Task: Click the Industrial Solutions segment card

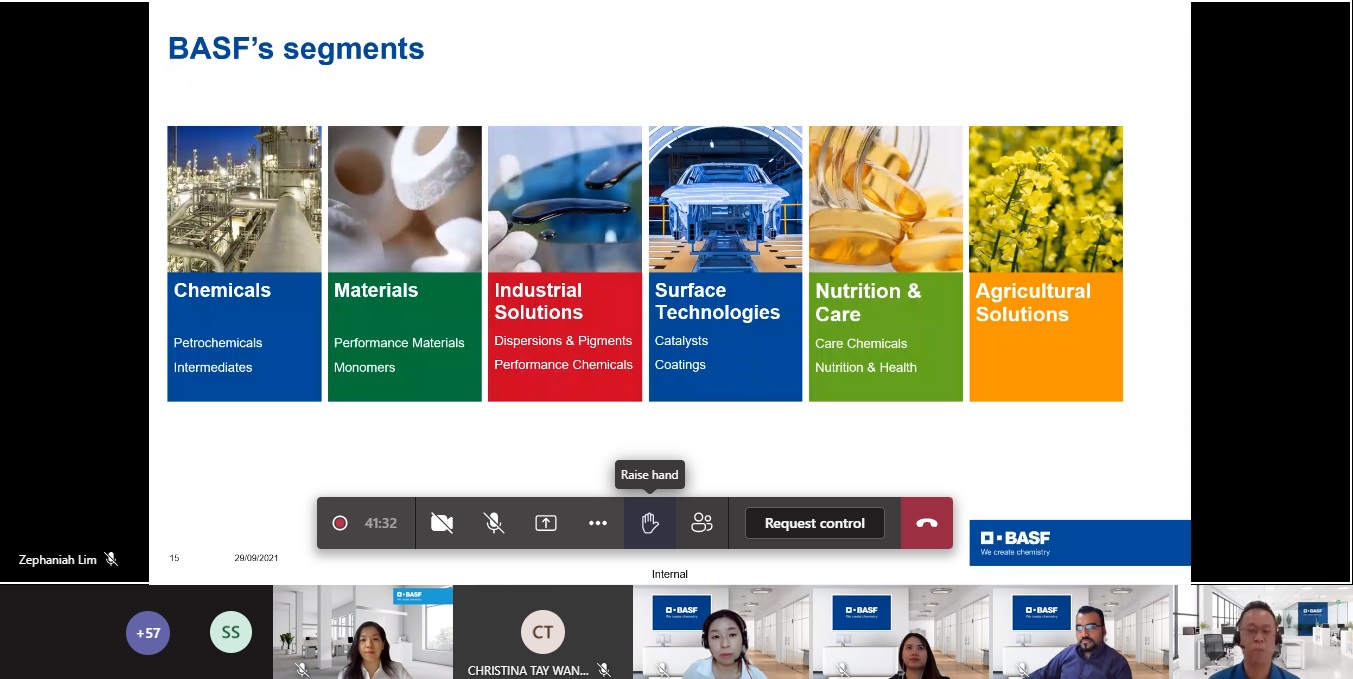Action: (565, 264)
